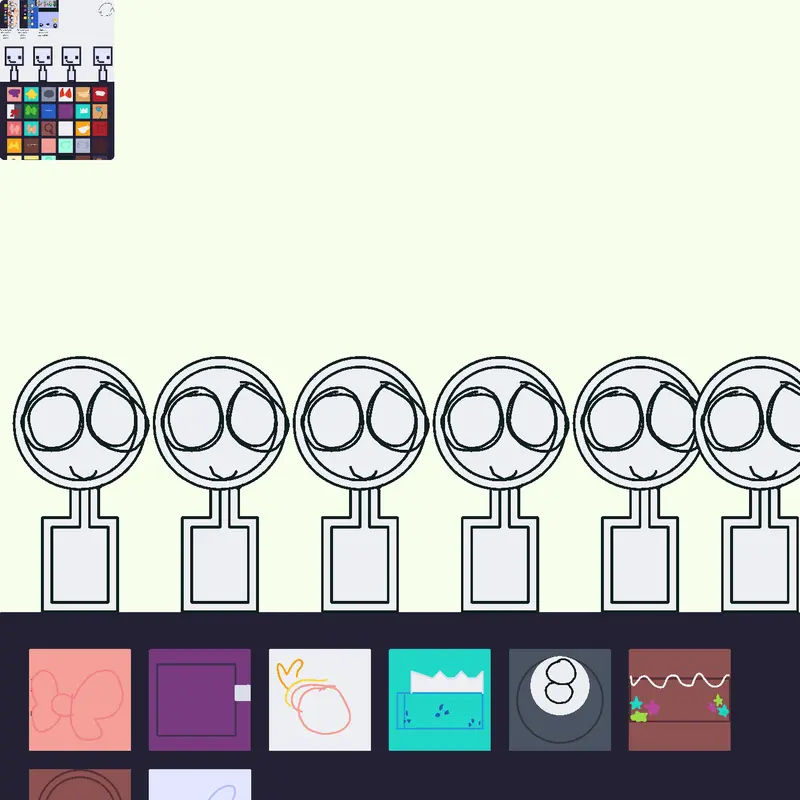This screenshot has height=800, width=800.
Task: Select the half-white half-gray mini icon with a red bow
Action: (x=14, y=111)
